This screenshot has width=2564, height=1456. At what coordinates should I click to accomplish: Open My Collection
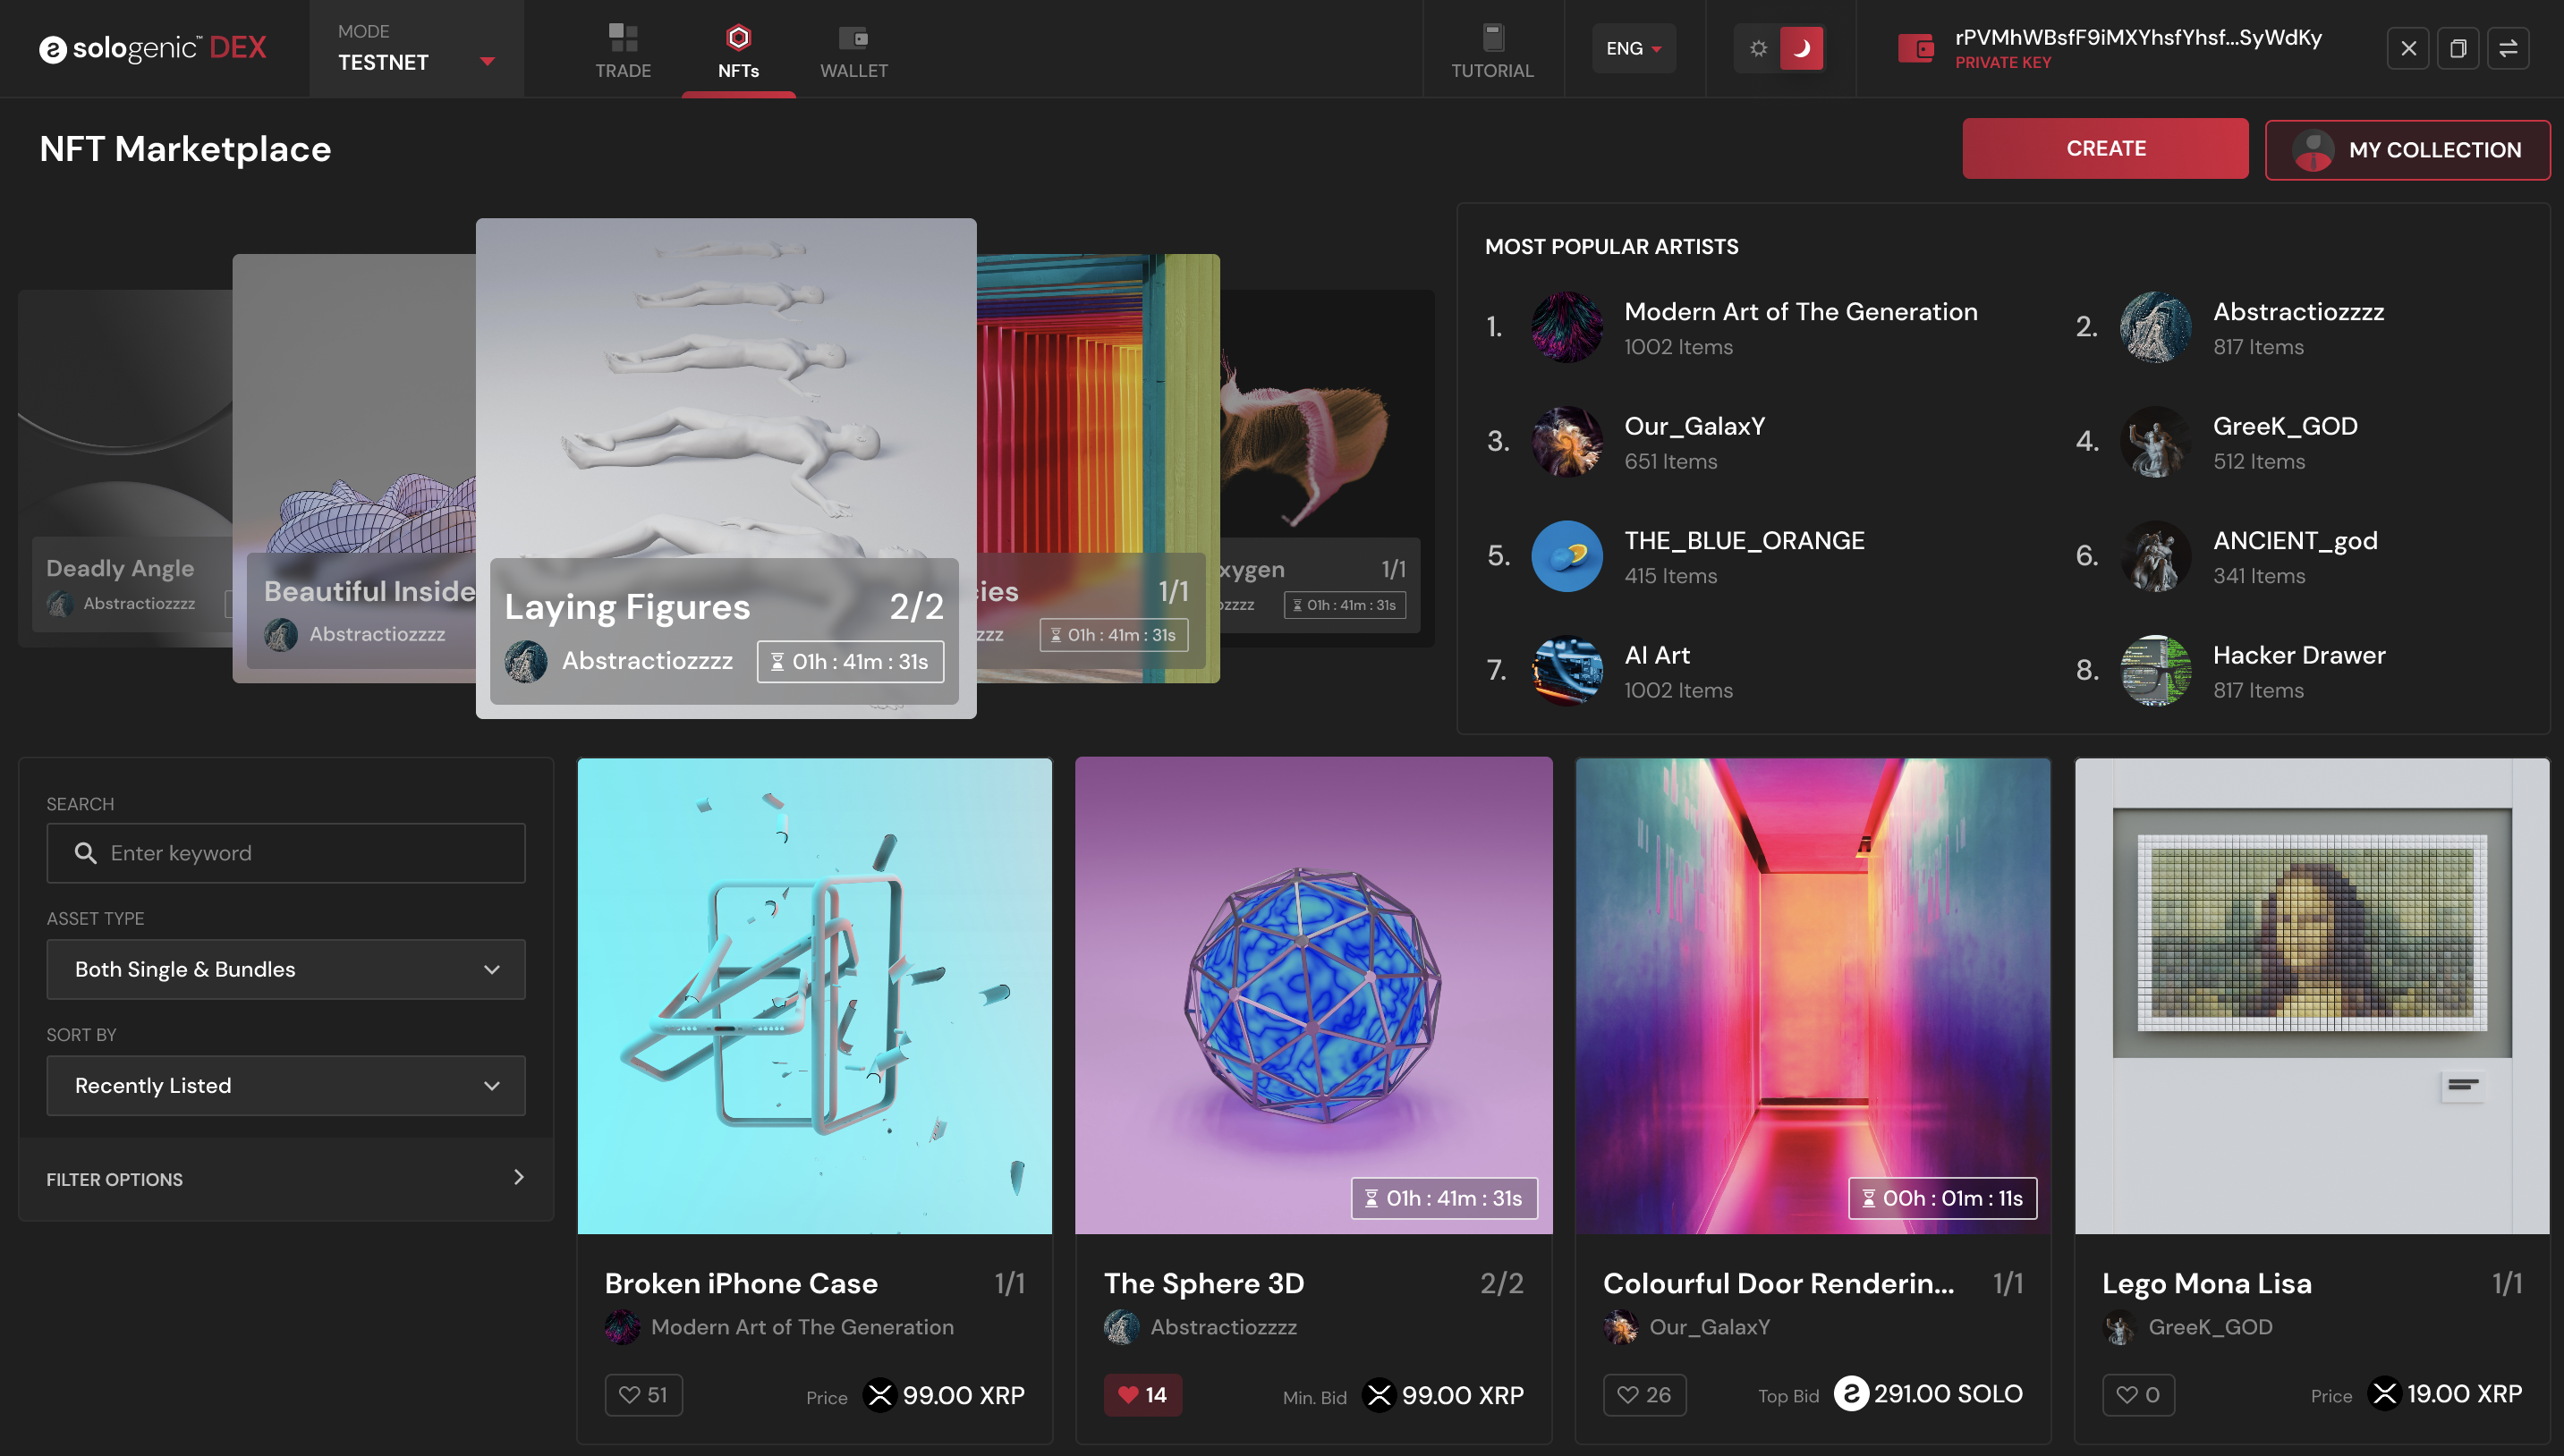click(x=2407, y=150)
